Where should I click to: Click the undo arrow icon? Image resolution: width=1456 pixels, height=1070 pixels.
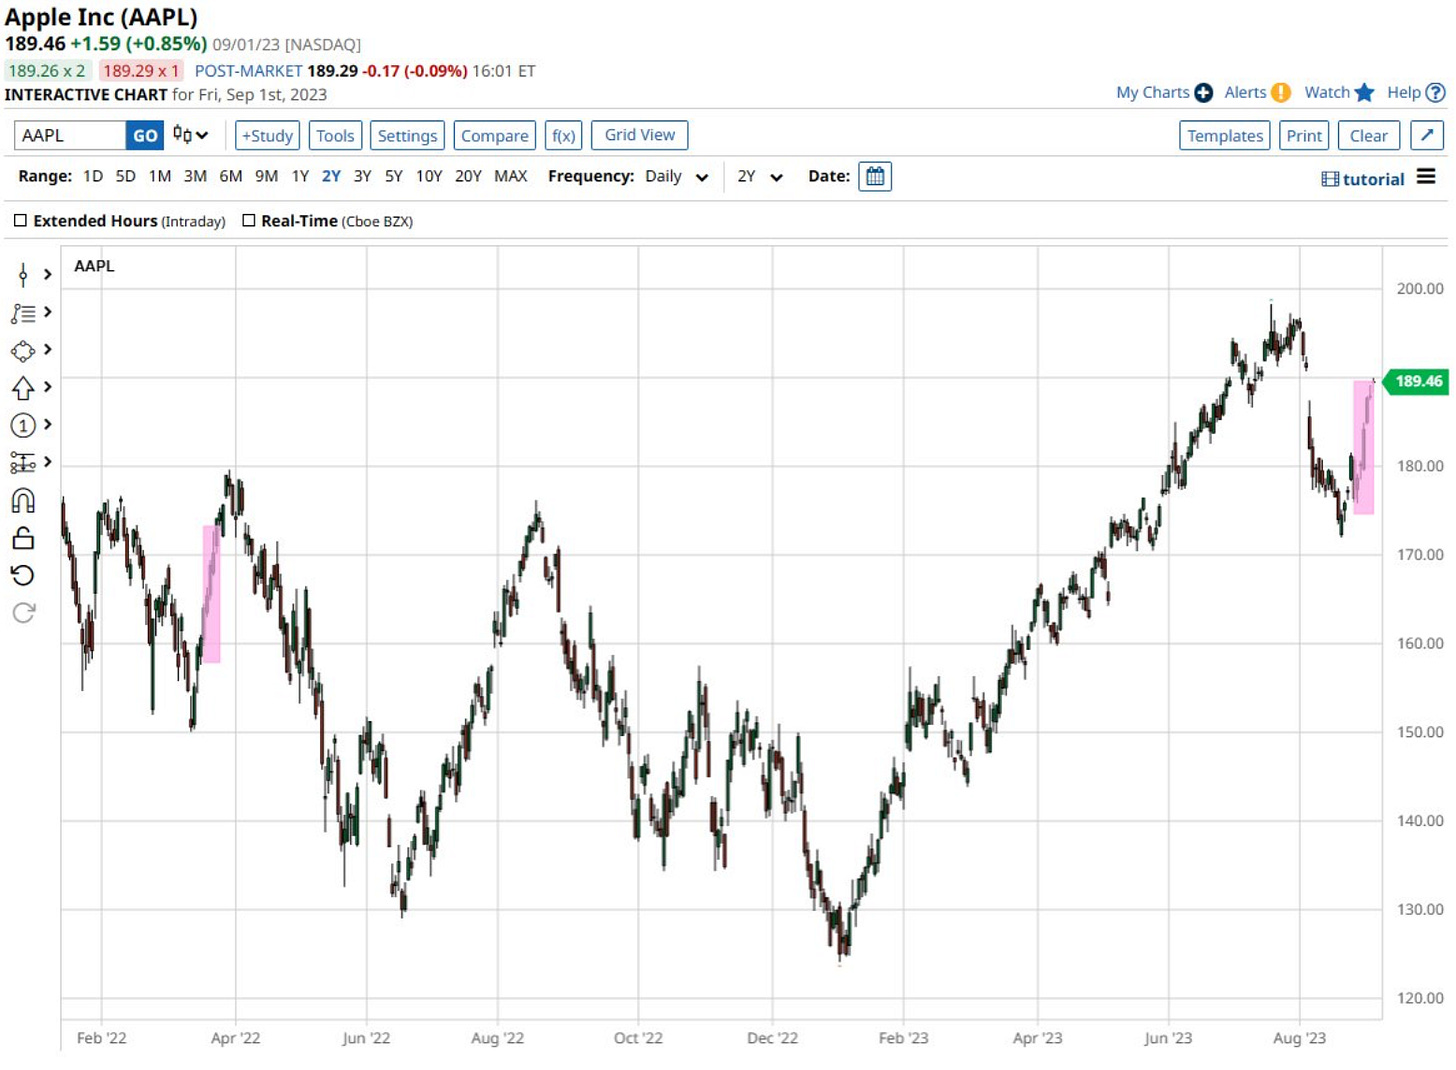pos(23,575)
